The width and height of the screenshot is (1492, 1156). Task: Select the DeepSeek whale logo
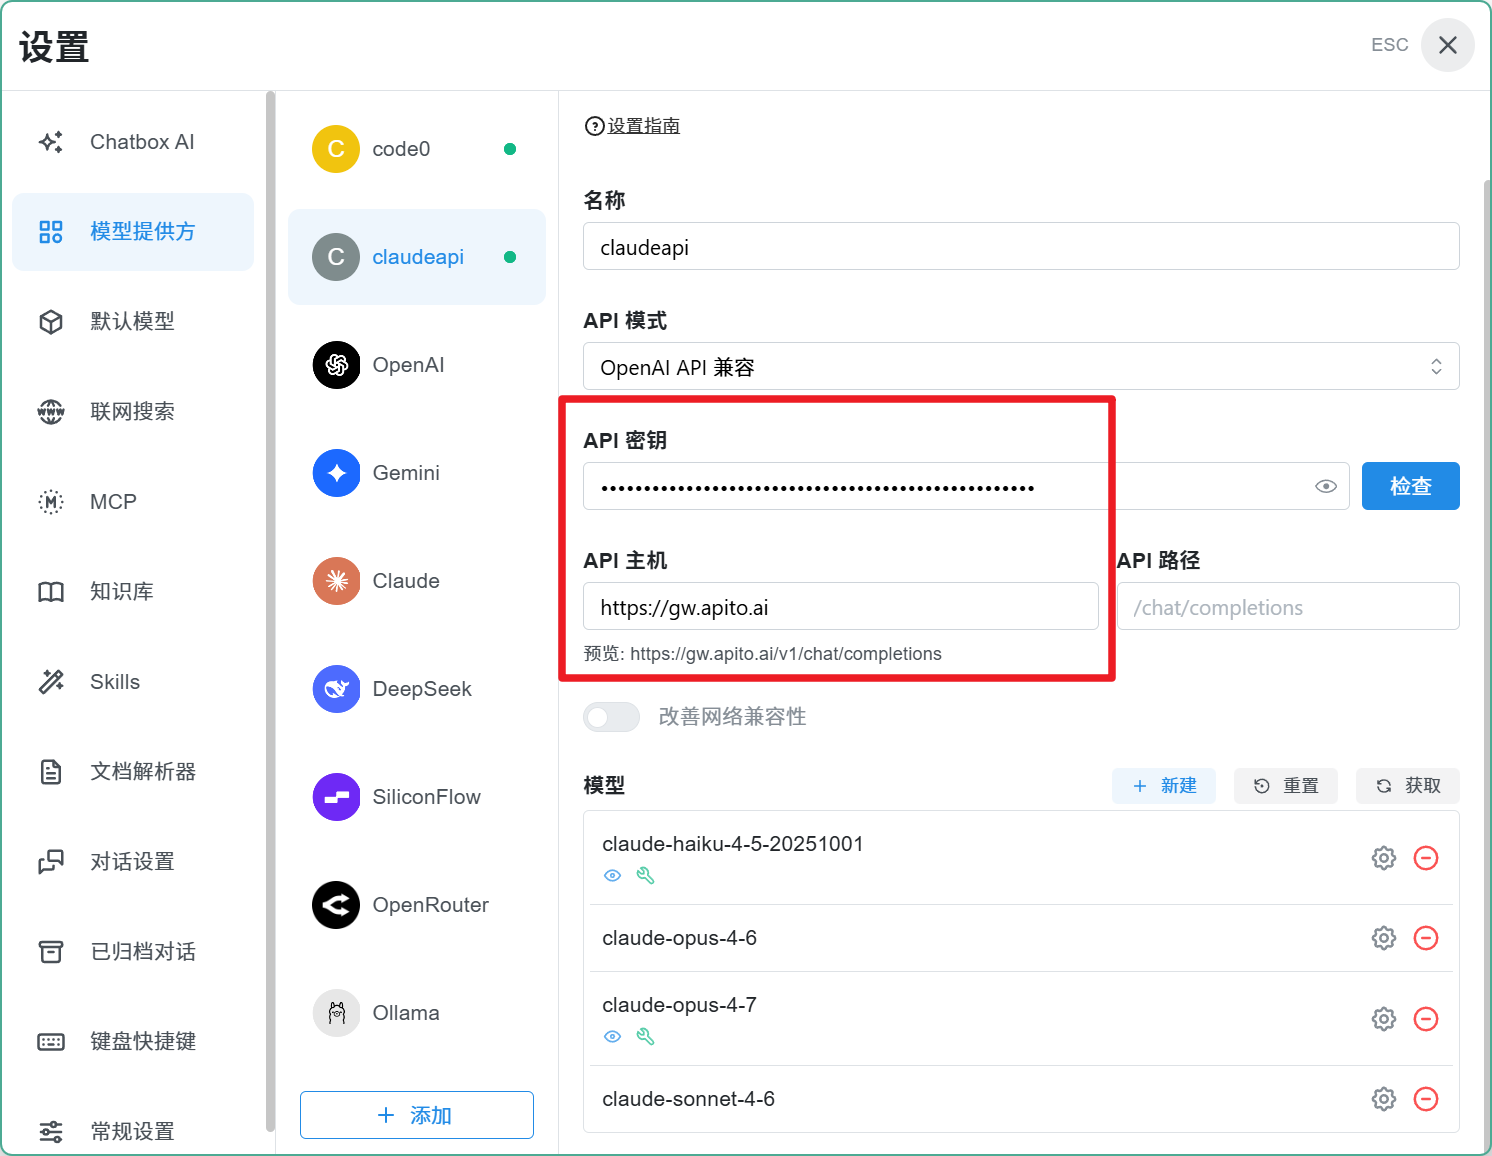coord(336,689)
